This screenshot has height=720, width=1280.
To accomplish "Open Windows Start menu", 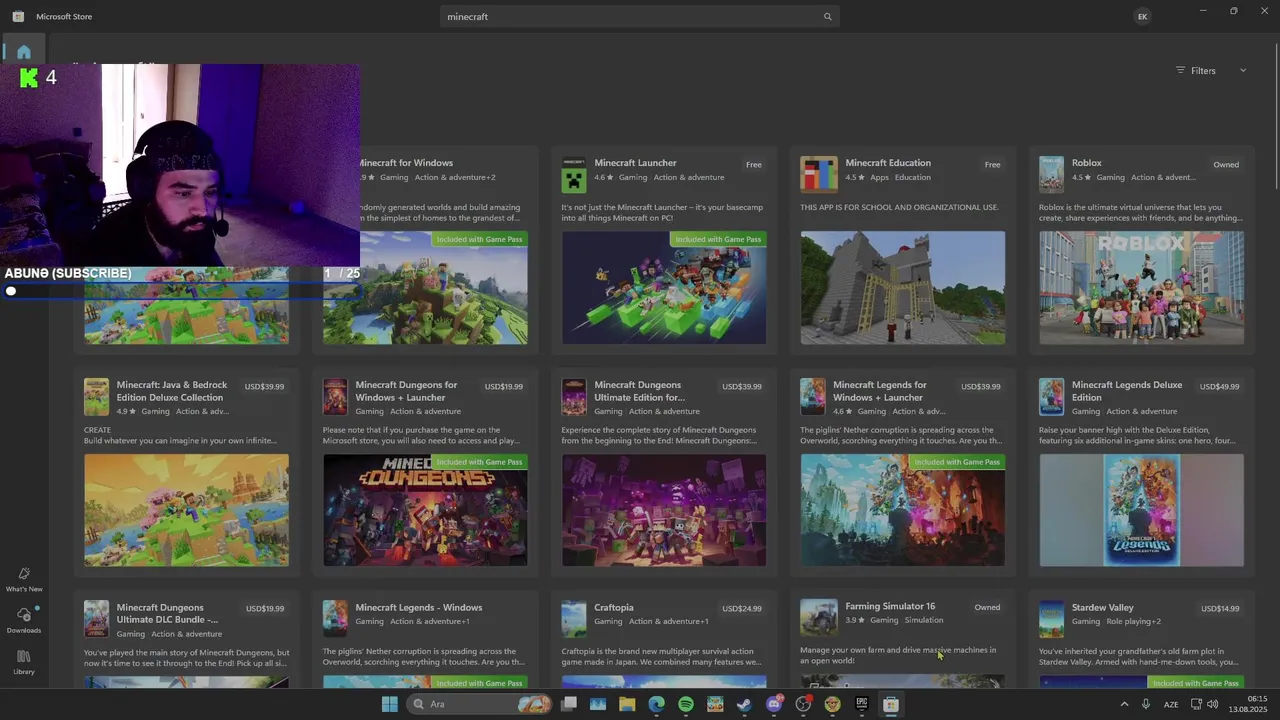I will 389,704.
